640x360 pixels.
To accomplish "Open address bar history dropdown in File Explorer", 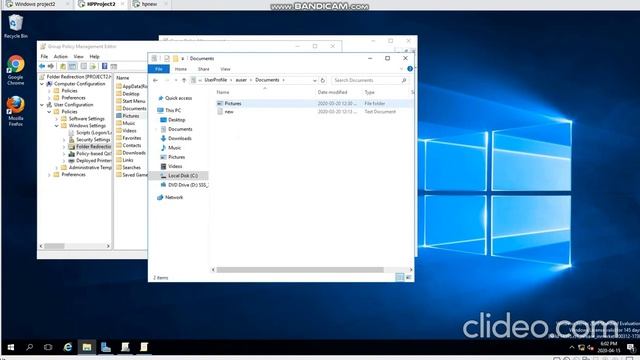I will [314, 80].
